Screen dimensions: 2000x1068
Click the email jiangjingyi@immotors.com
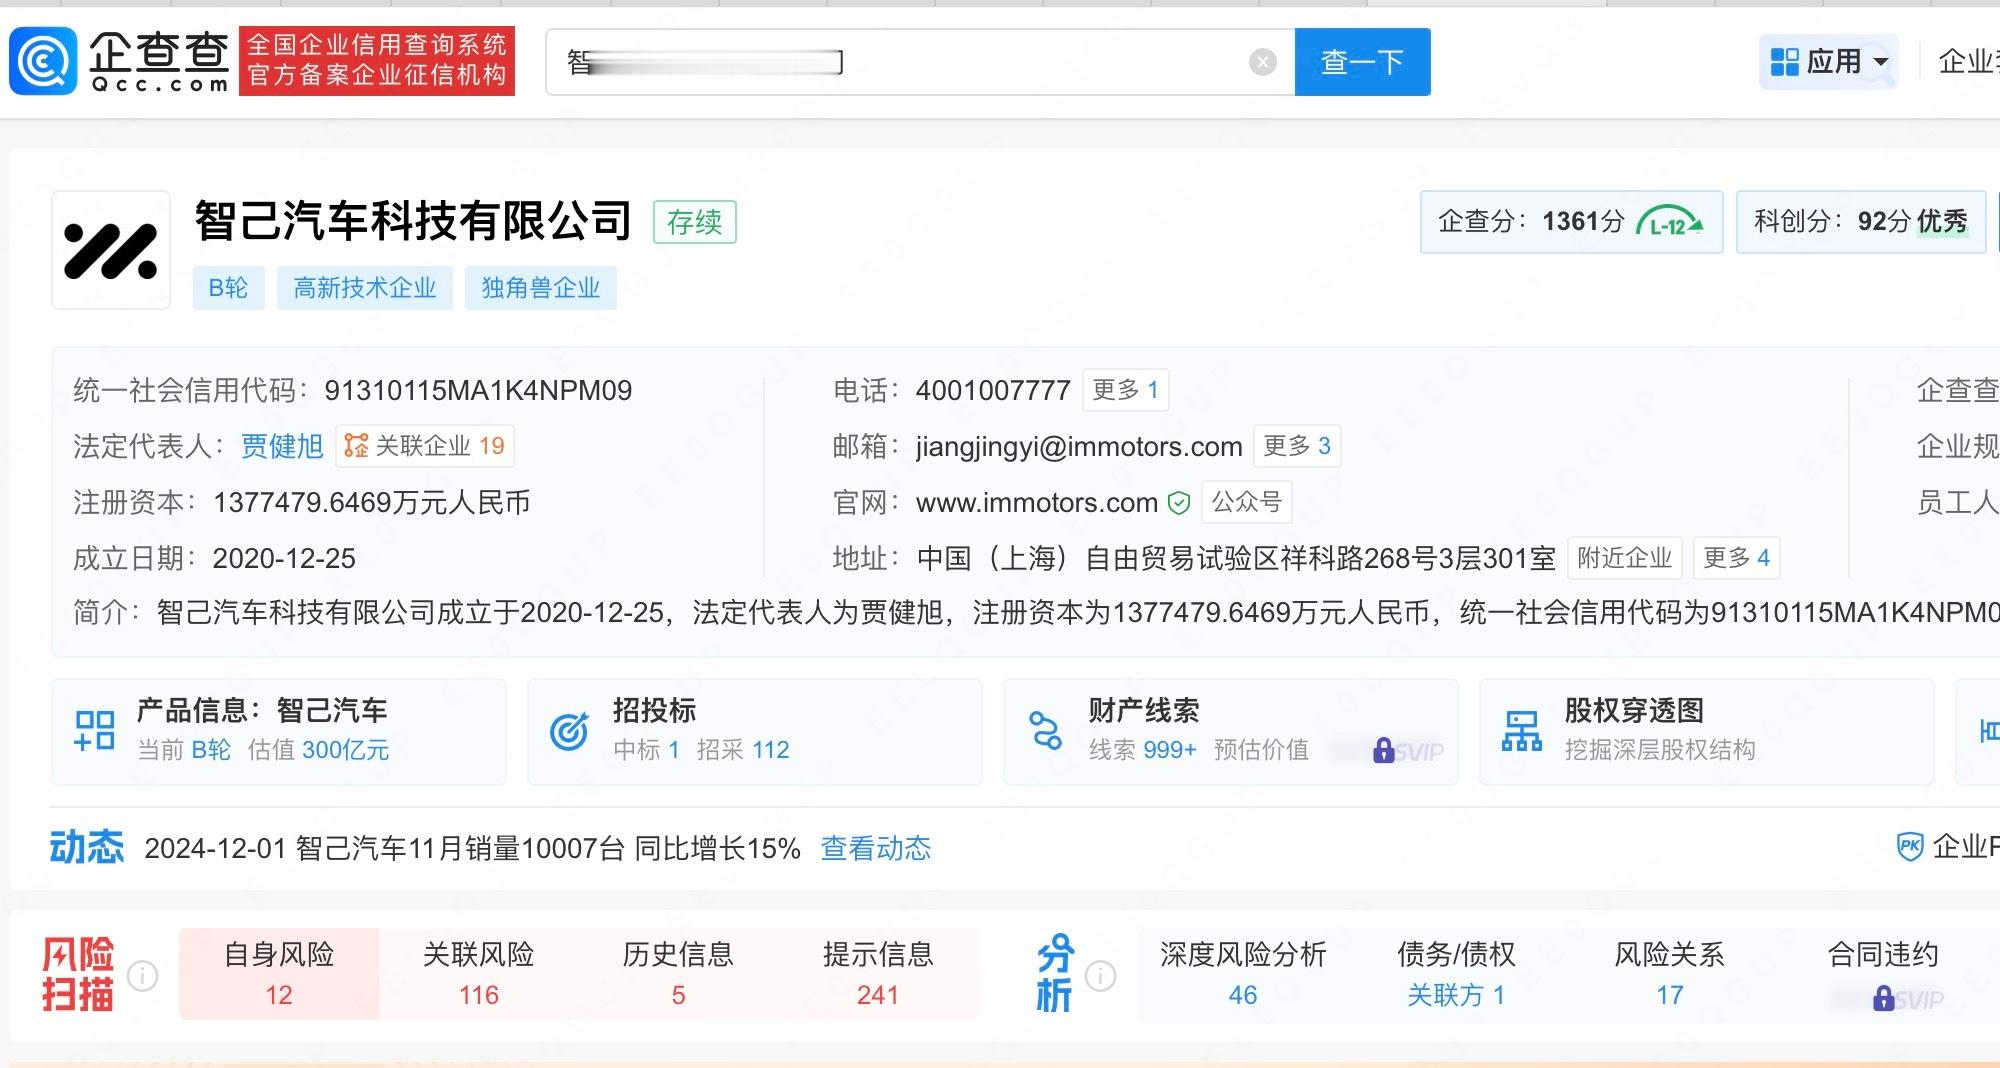coord(1079,446)
